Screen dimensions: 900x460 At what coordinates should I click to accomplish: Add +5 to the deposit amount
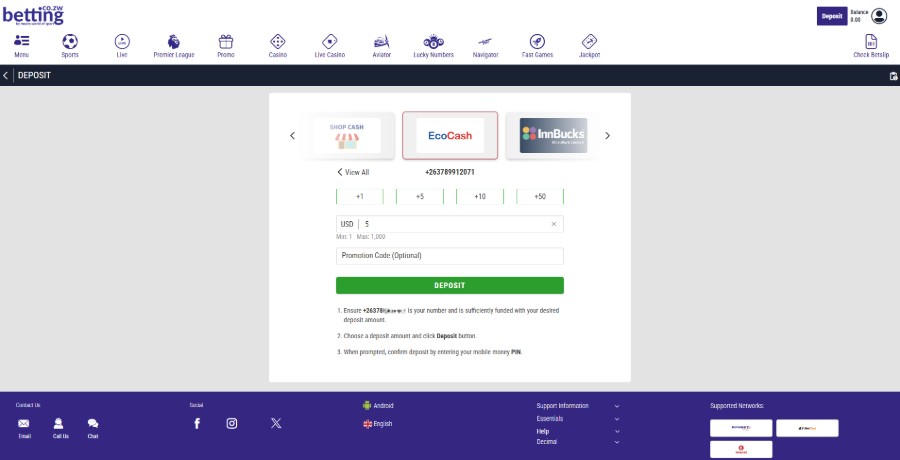(420, 196)
